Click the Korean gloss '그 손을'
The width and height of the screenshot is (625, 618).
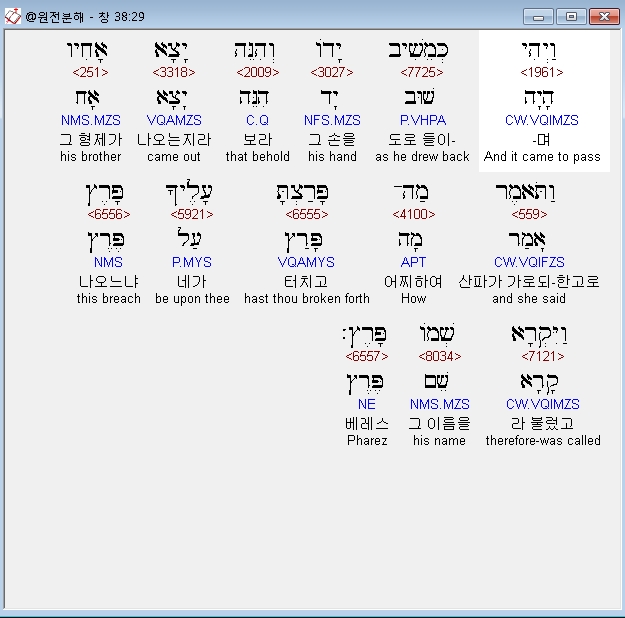(332, 140)
